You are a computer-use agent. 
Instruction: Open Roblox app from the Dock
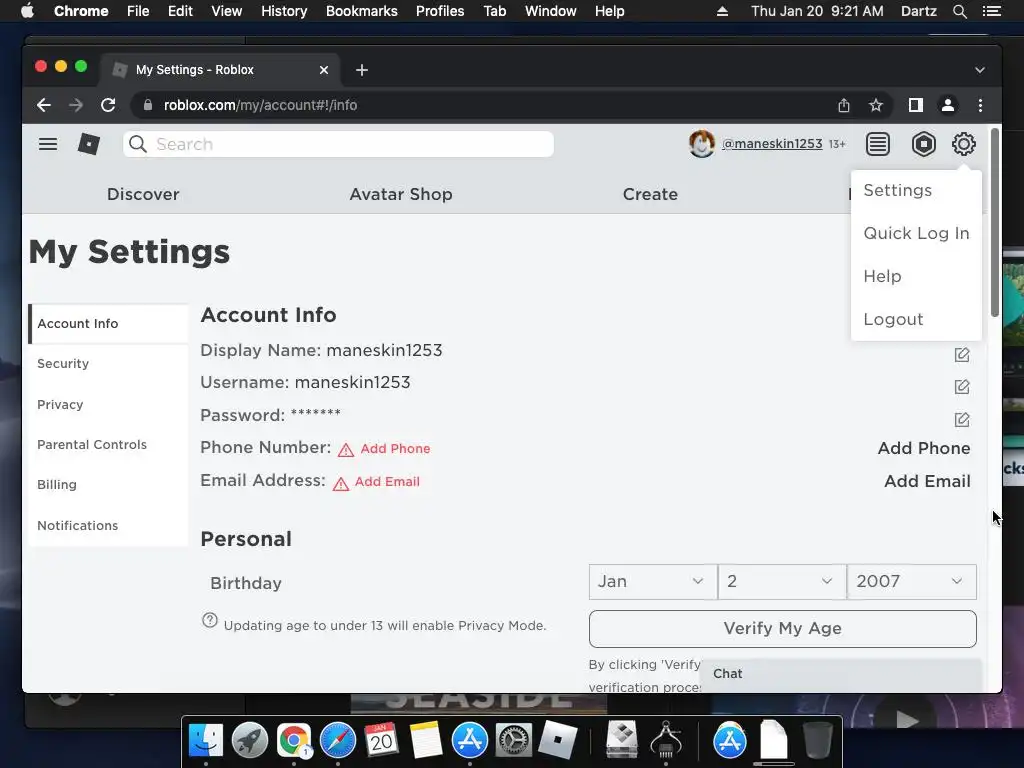pyautogui.click(x=557, y=741)
